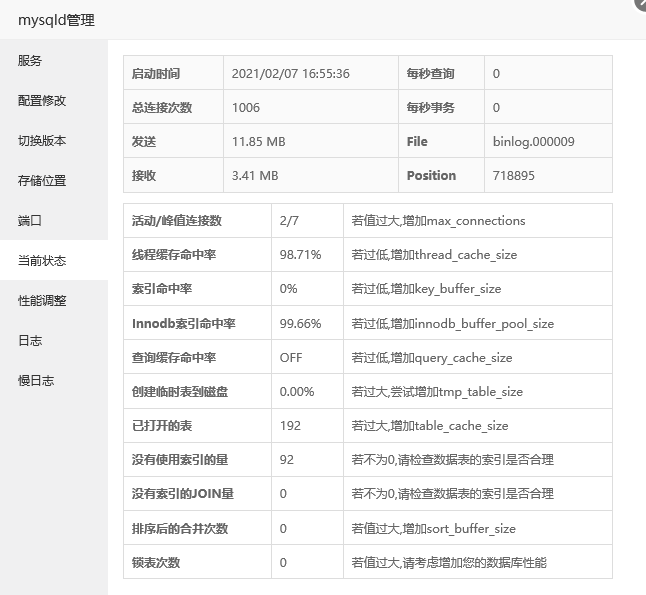This screenshot has width=646, height=595.
Task: Click the 没有使用索引的量 label
Action: pyautogui.click(x=180, y=459)
